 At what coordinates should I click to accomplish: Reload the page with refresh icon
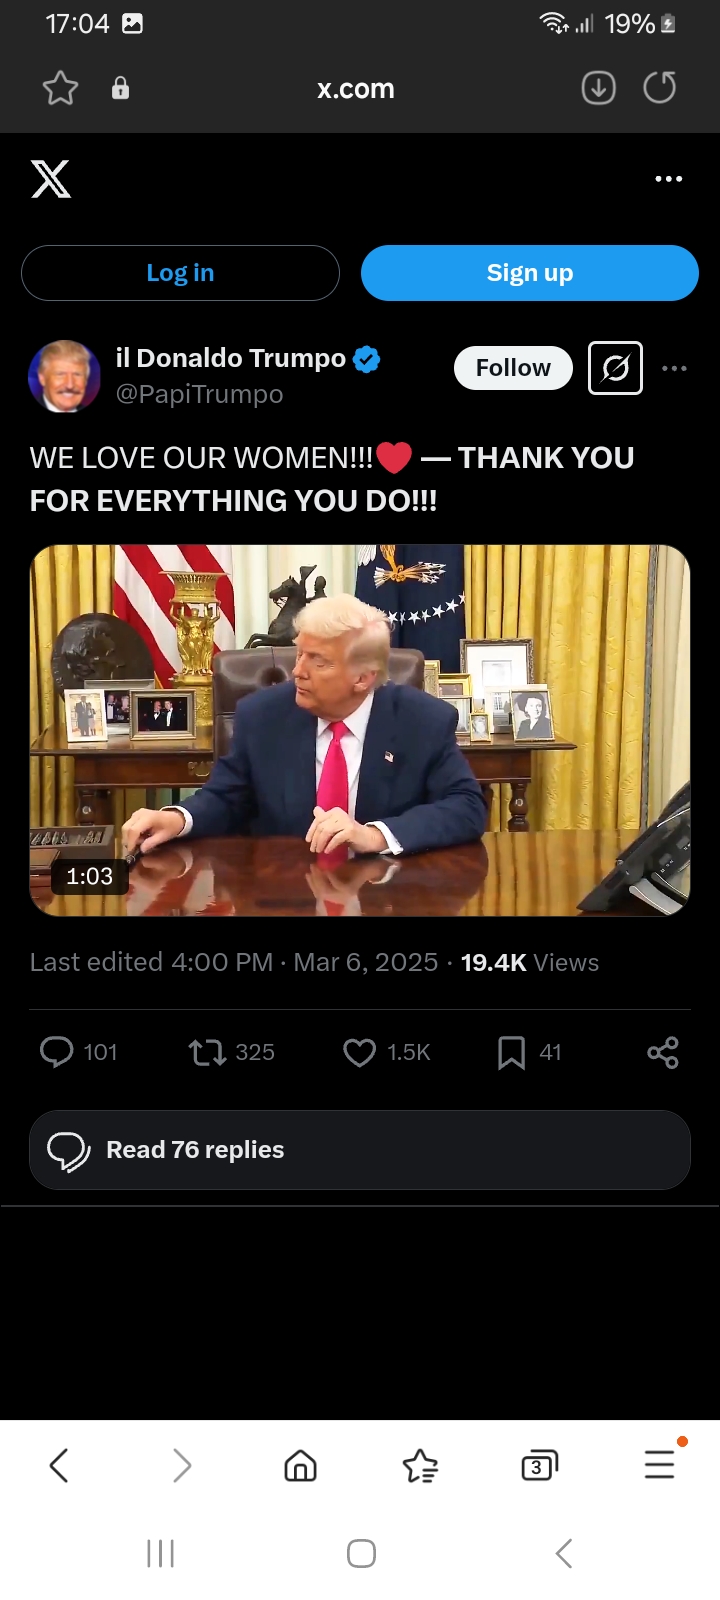point(660,88)
